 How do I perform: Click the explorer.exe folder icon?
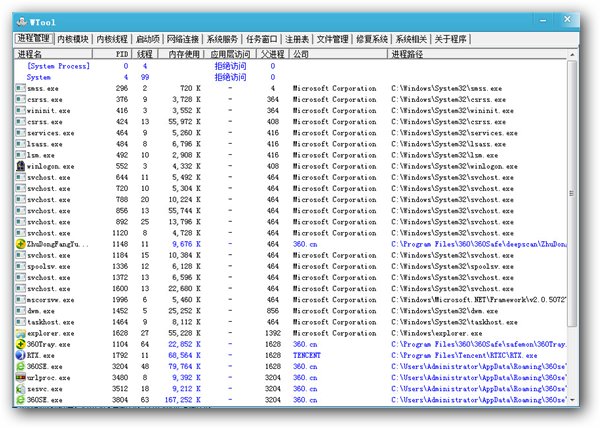pyautogui.click(x=20, y=333)
